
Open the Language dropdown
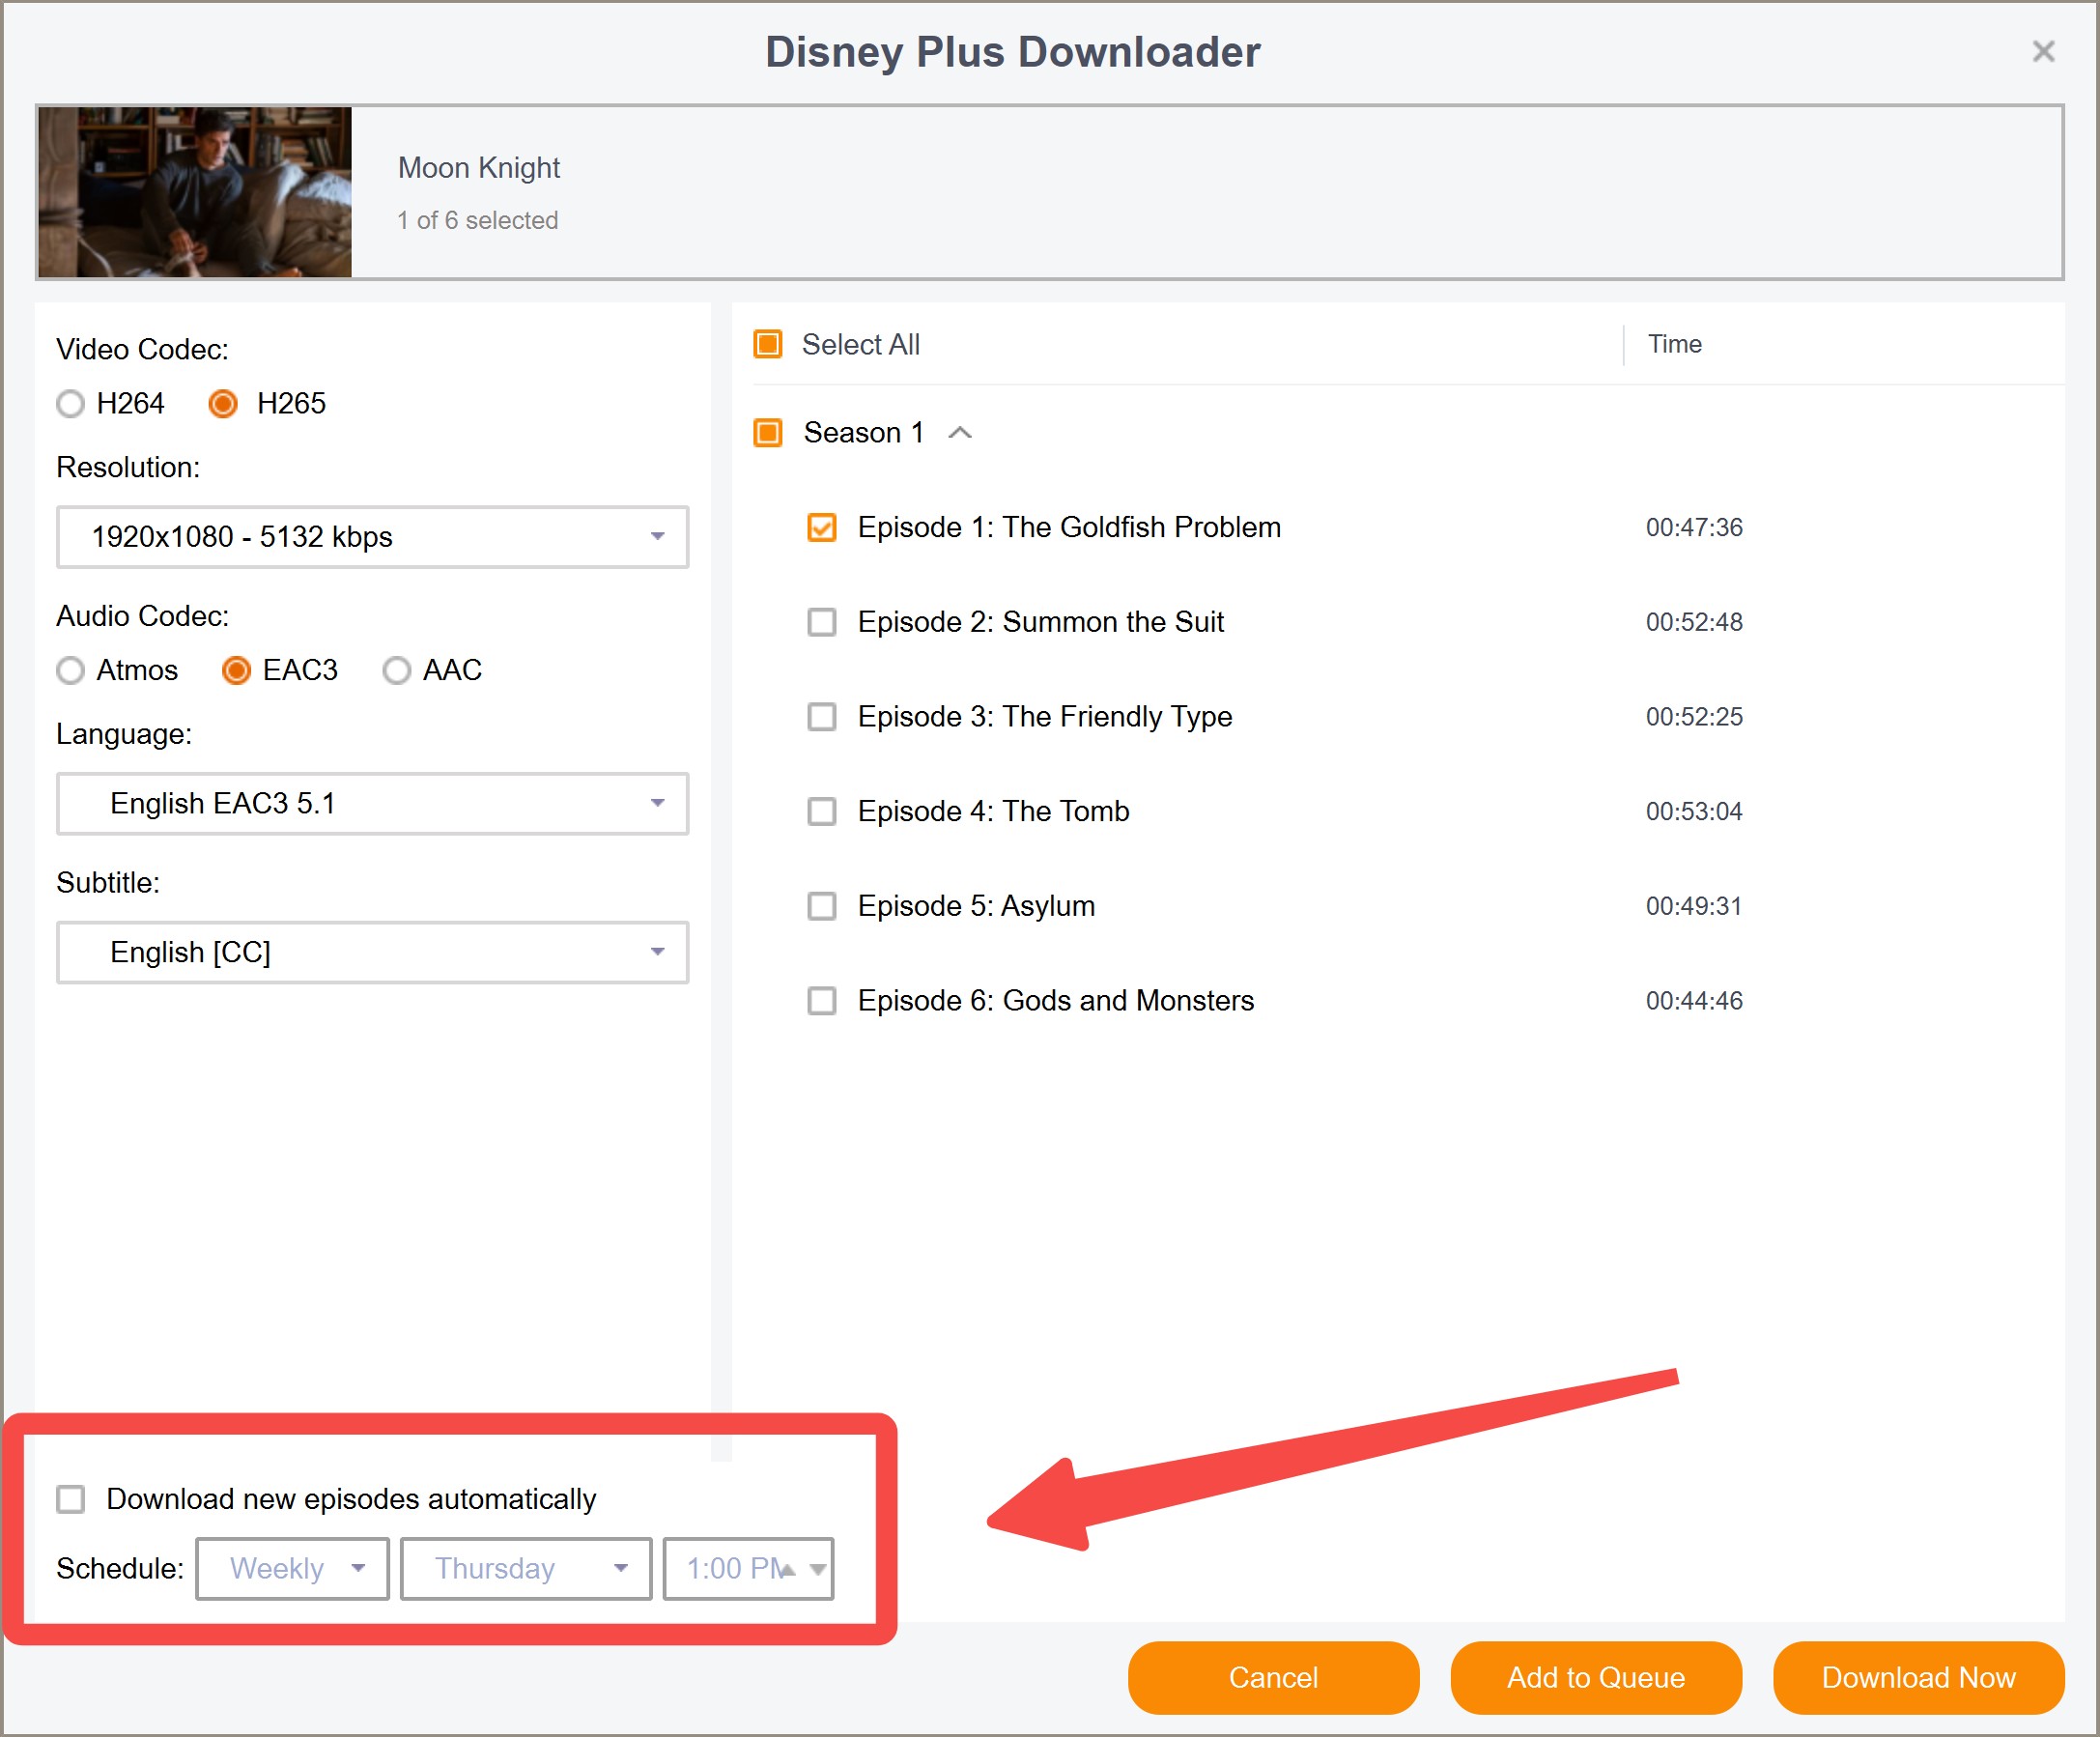tap(372, 803)
